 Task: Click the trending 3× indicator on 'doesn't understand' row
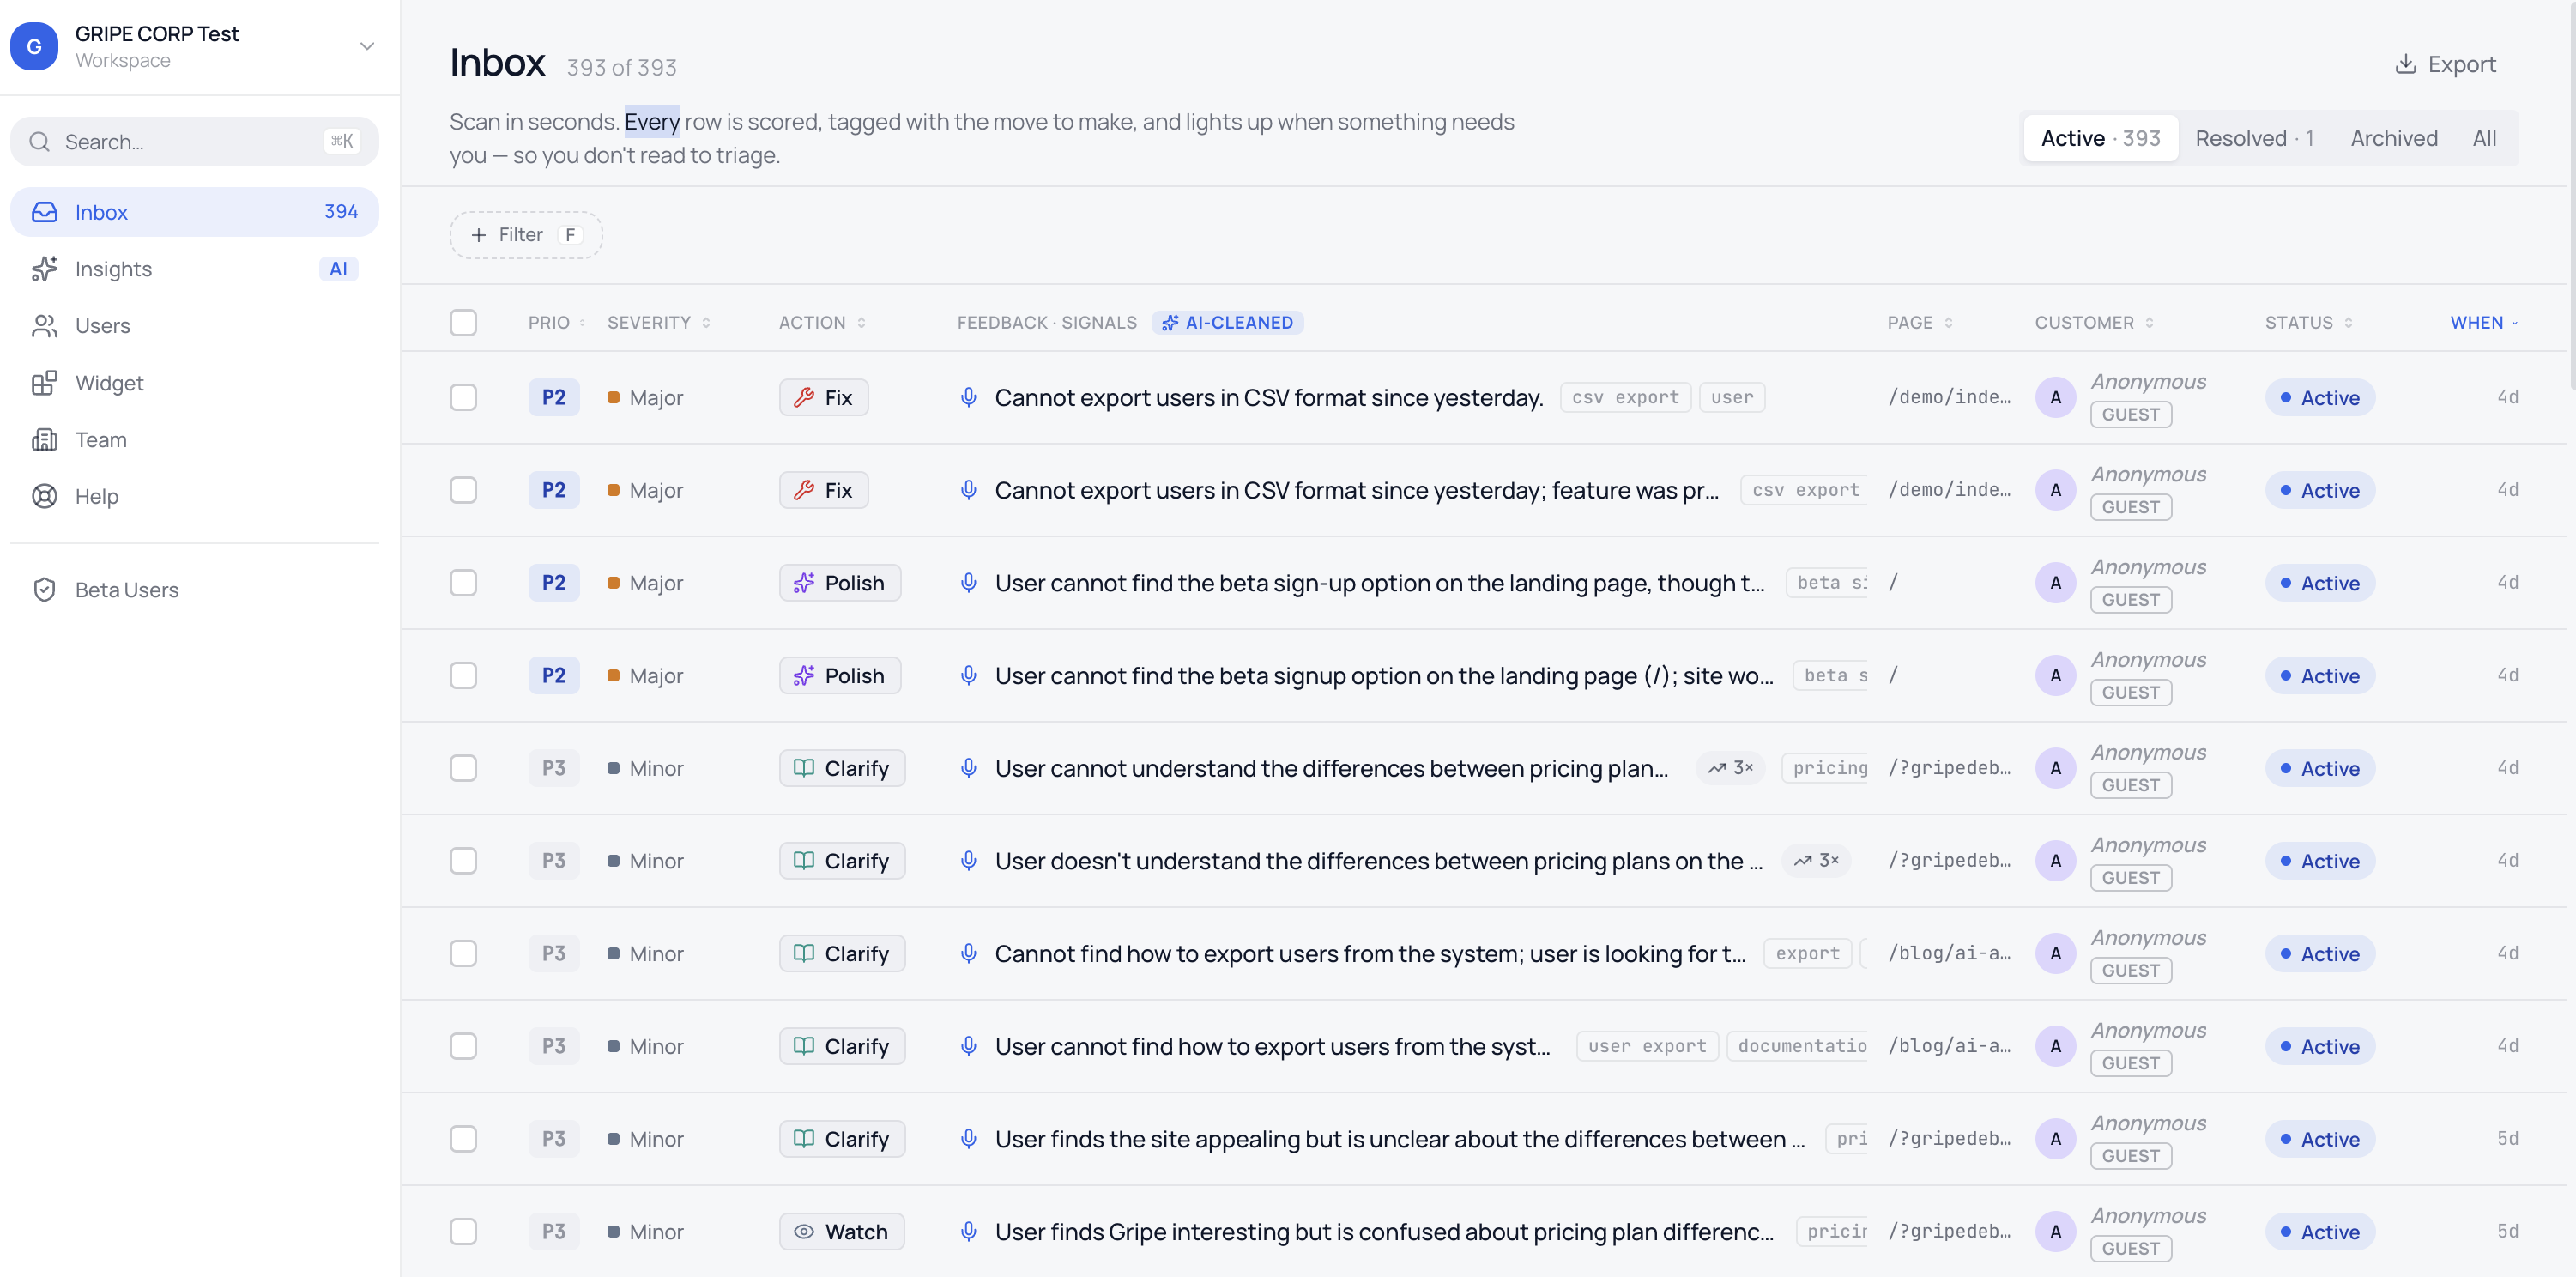pos(1816,860)
